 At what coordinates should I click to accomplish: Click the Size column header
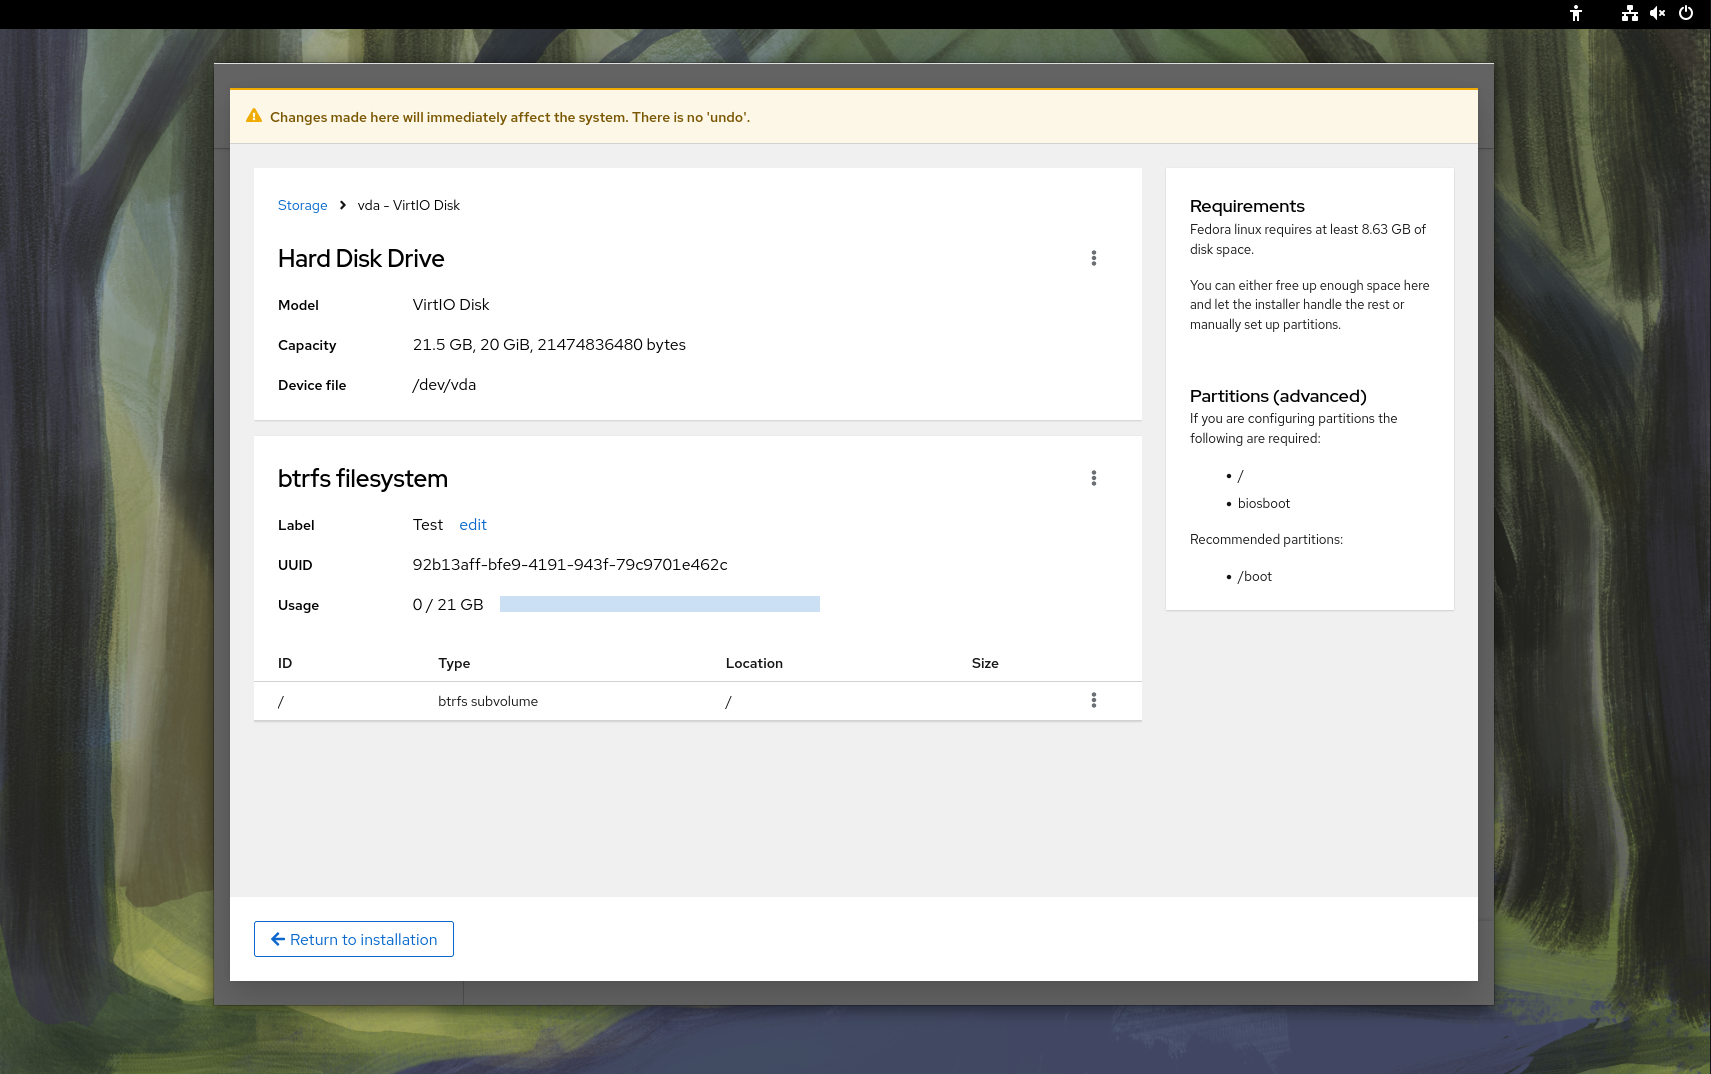click(985, 663)
